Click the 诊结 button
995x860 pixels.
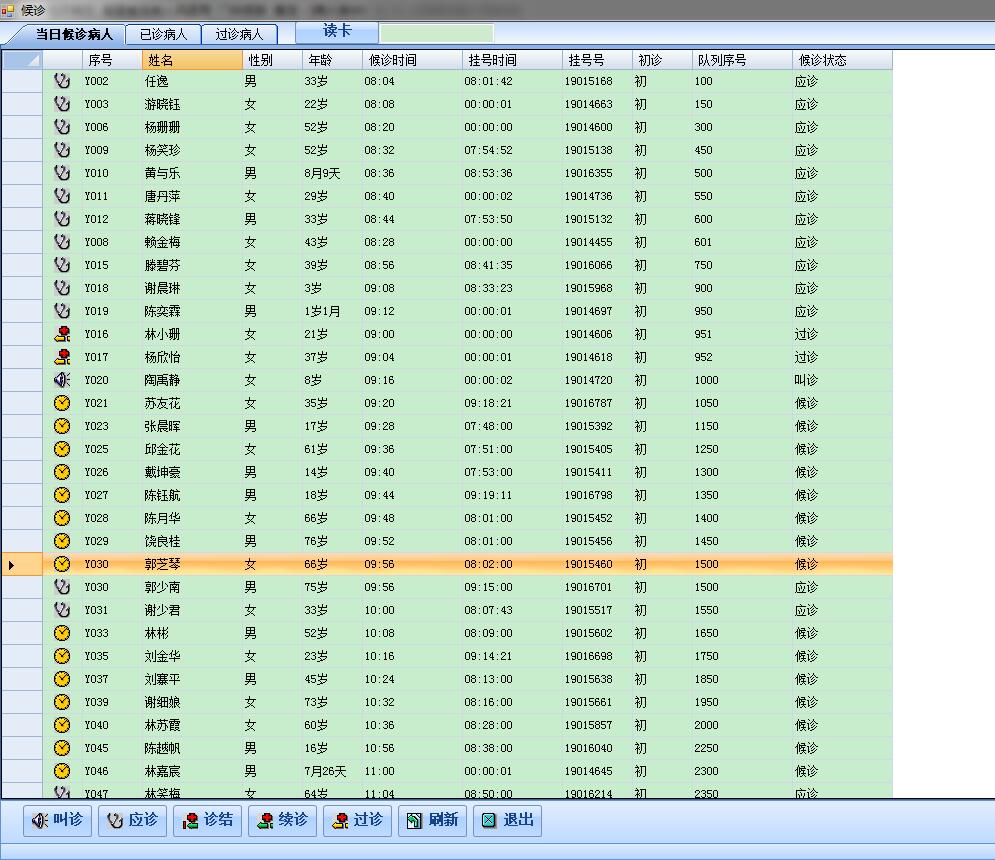click(x=208, y=820)
